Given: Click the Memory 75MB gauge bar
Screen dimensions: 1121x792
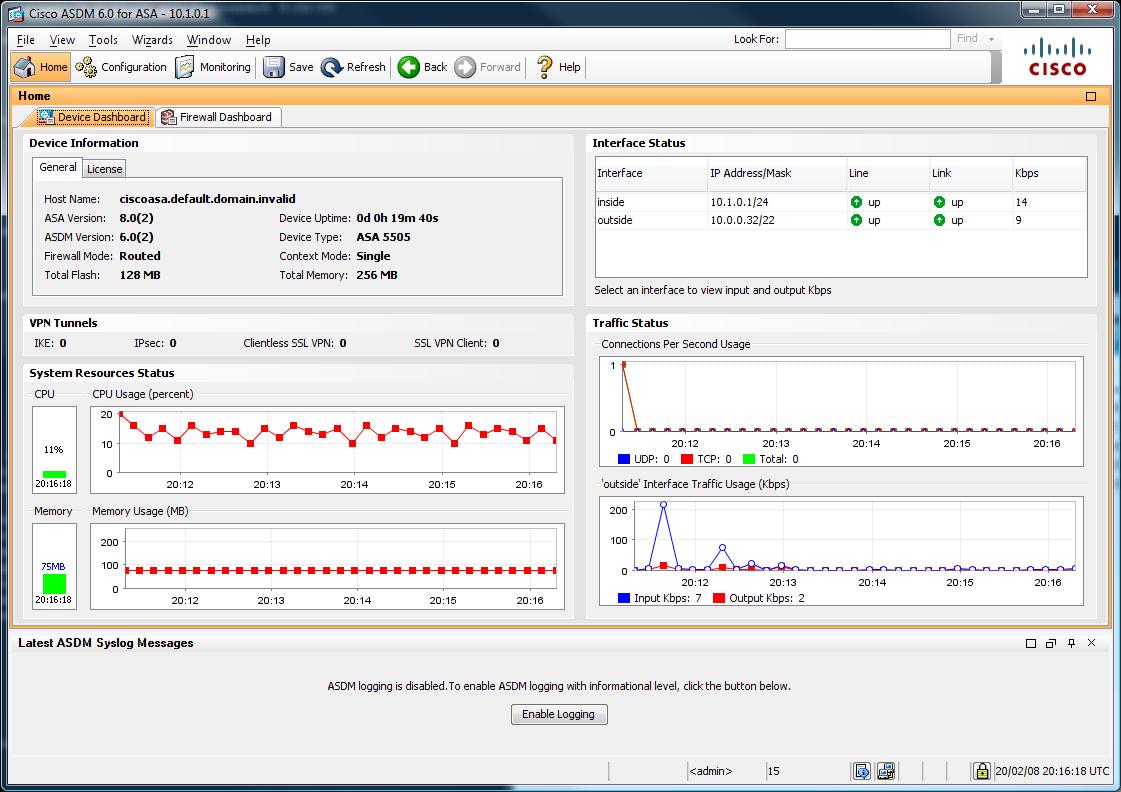Looking at the screenshot, I should click(54, 584).
